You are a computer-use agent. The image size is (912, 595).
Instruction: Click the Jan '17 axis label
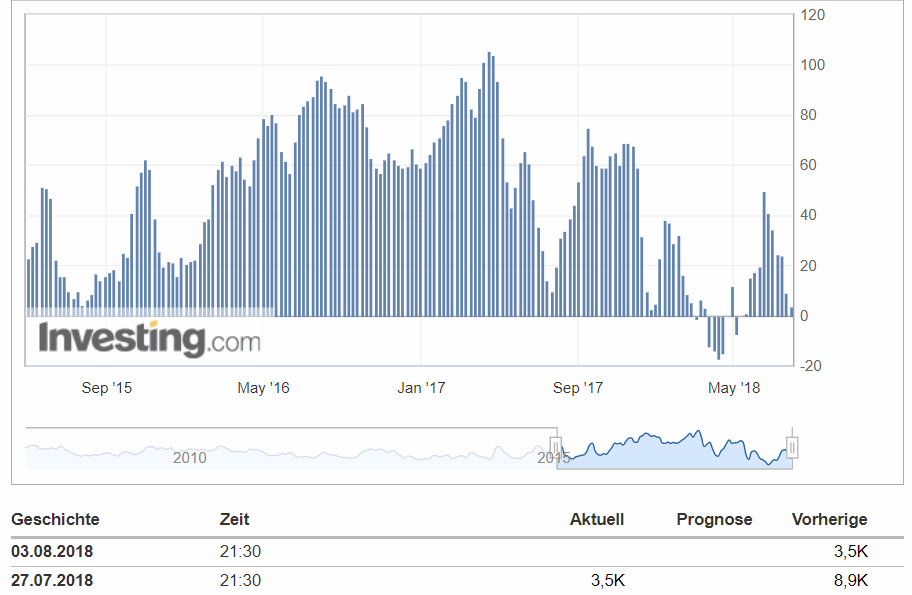(421, 388)
